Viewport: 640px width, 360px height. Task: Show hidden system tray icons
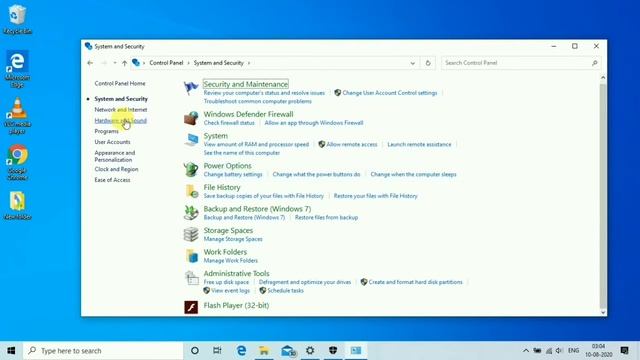526,351
